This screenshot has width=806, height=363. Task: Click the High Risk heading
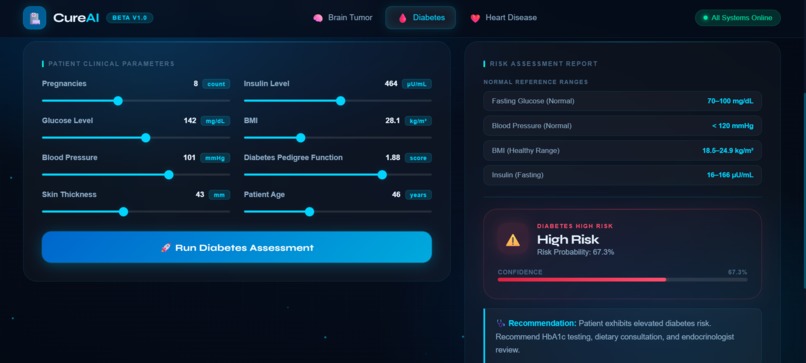click(x=568, y=239)
